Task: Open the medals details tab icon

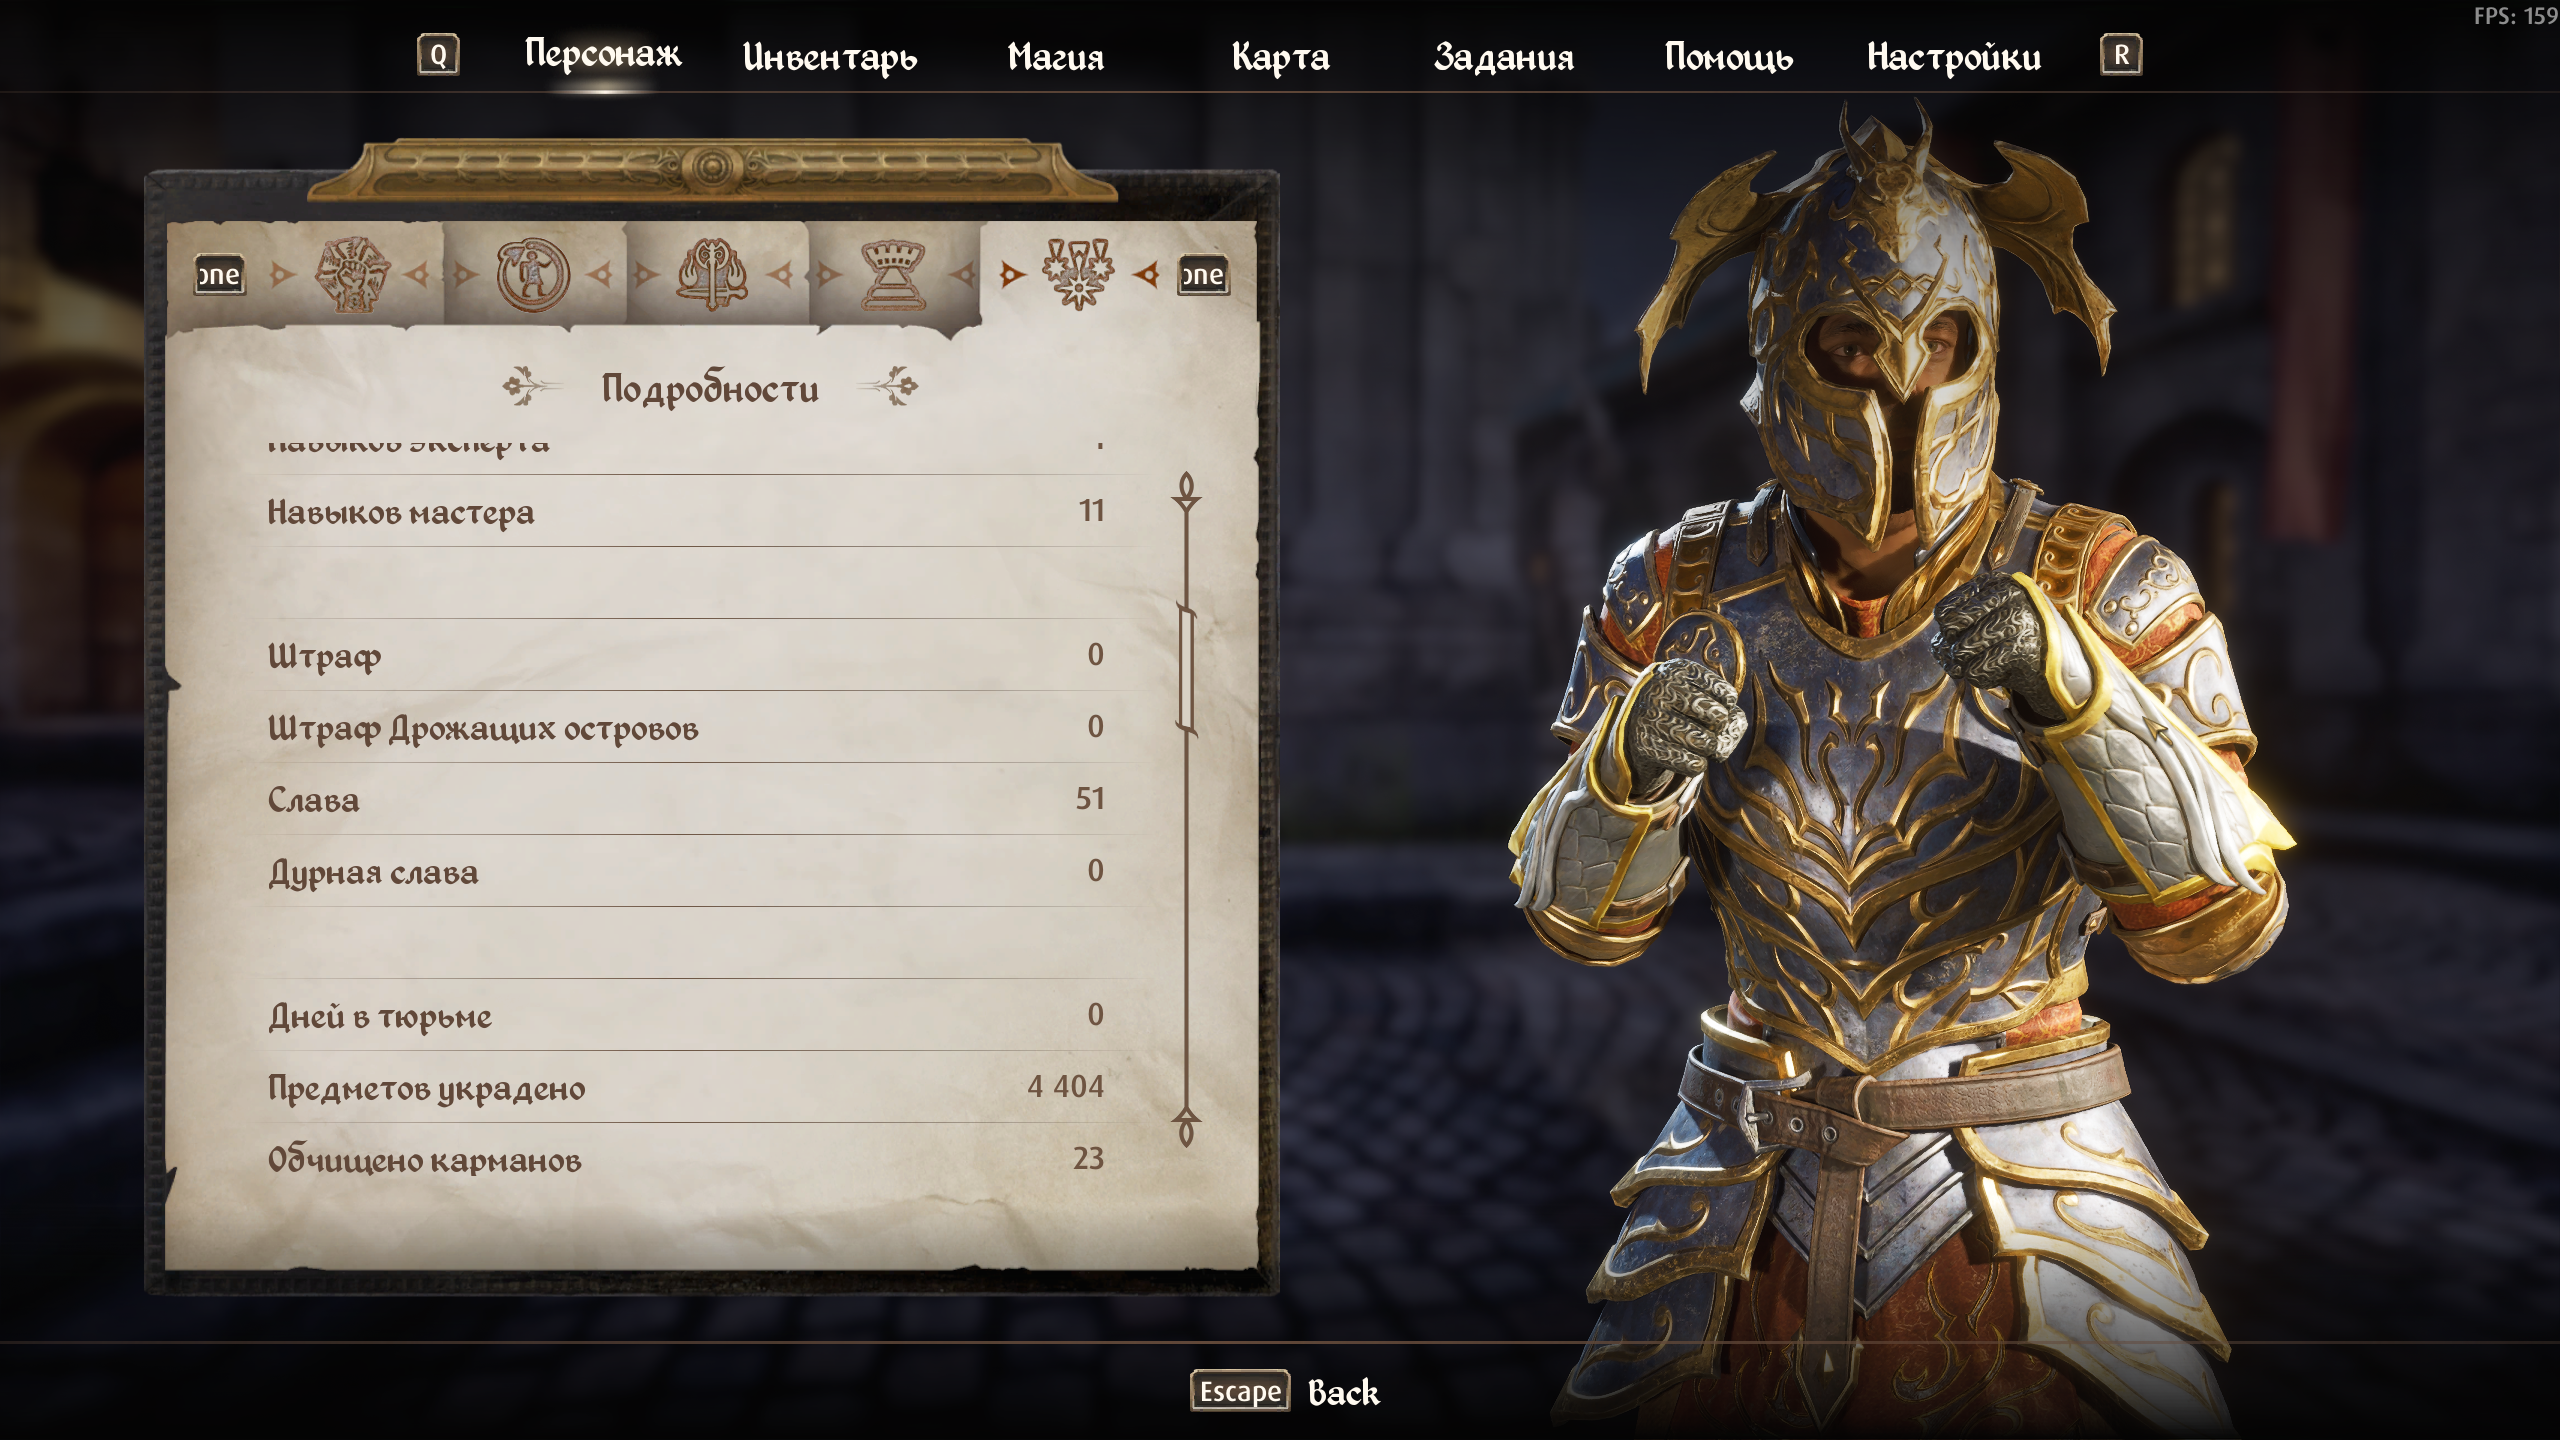Action: tap(1078, 274)
